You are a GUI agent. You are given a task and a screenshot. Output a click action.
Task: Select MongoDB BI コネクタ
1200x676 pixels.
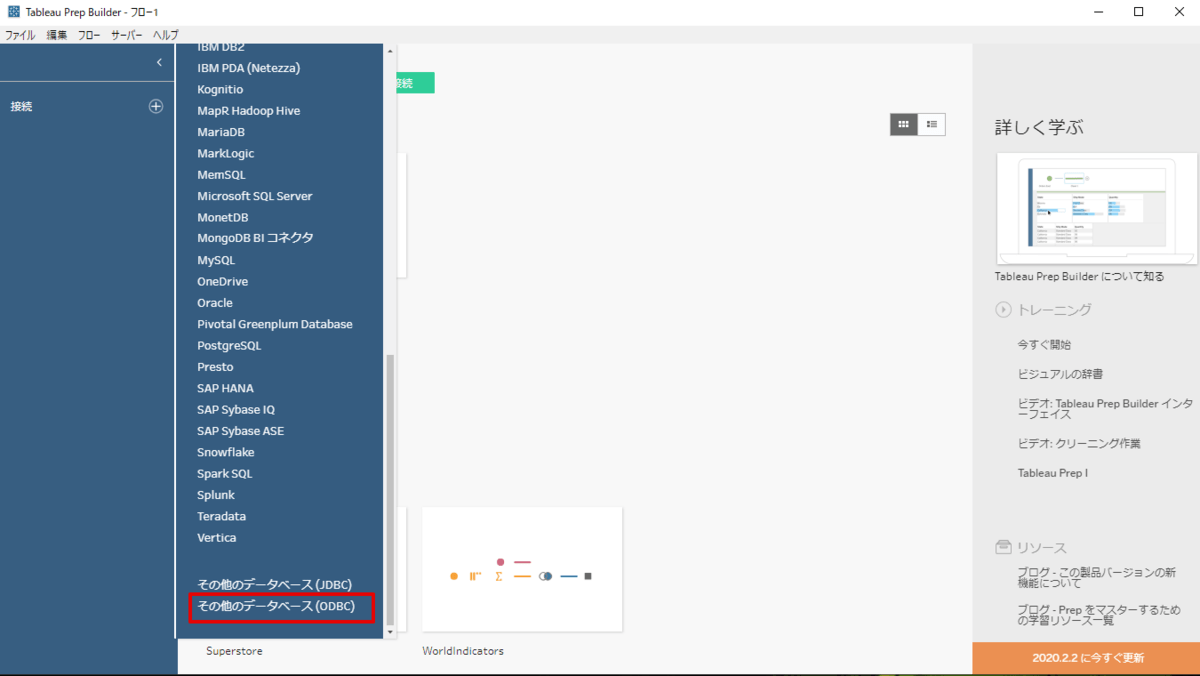click(255, 238)
